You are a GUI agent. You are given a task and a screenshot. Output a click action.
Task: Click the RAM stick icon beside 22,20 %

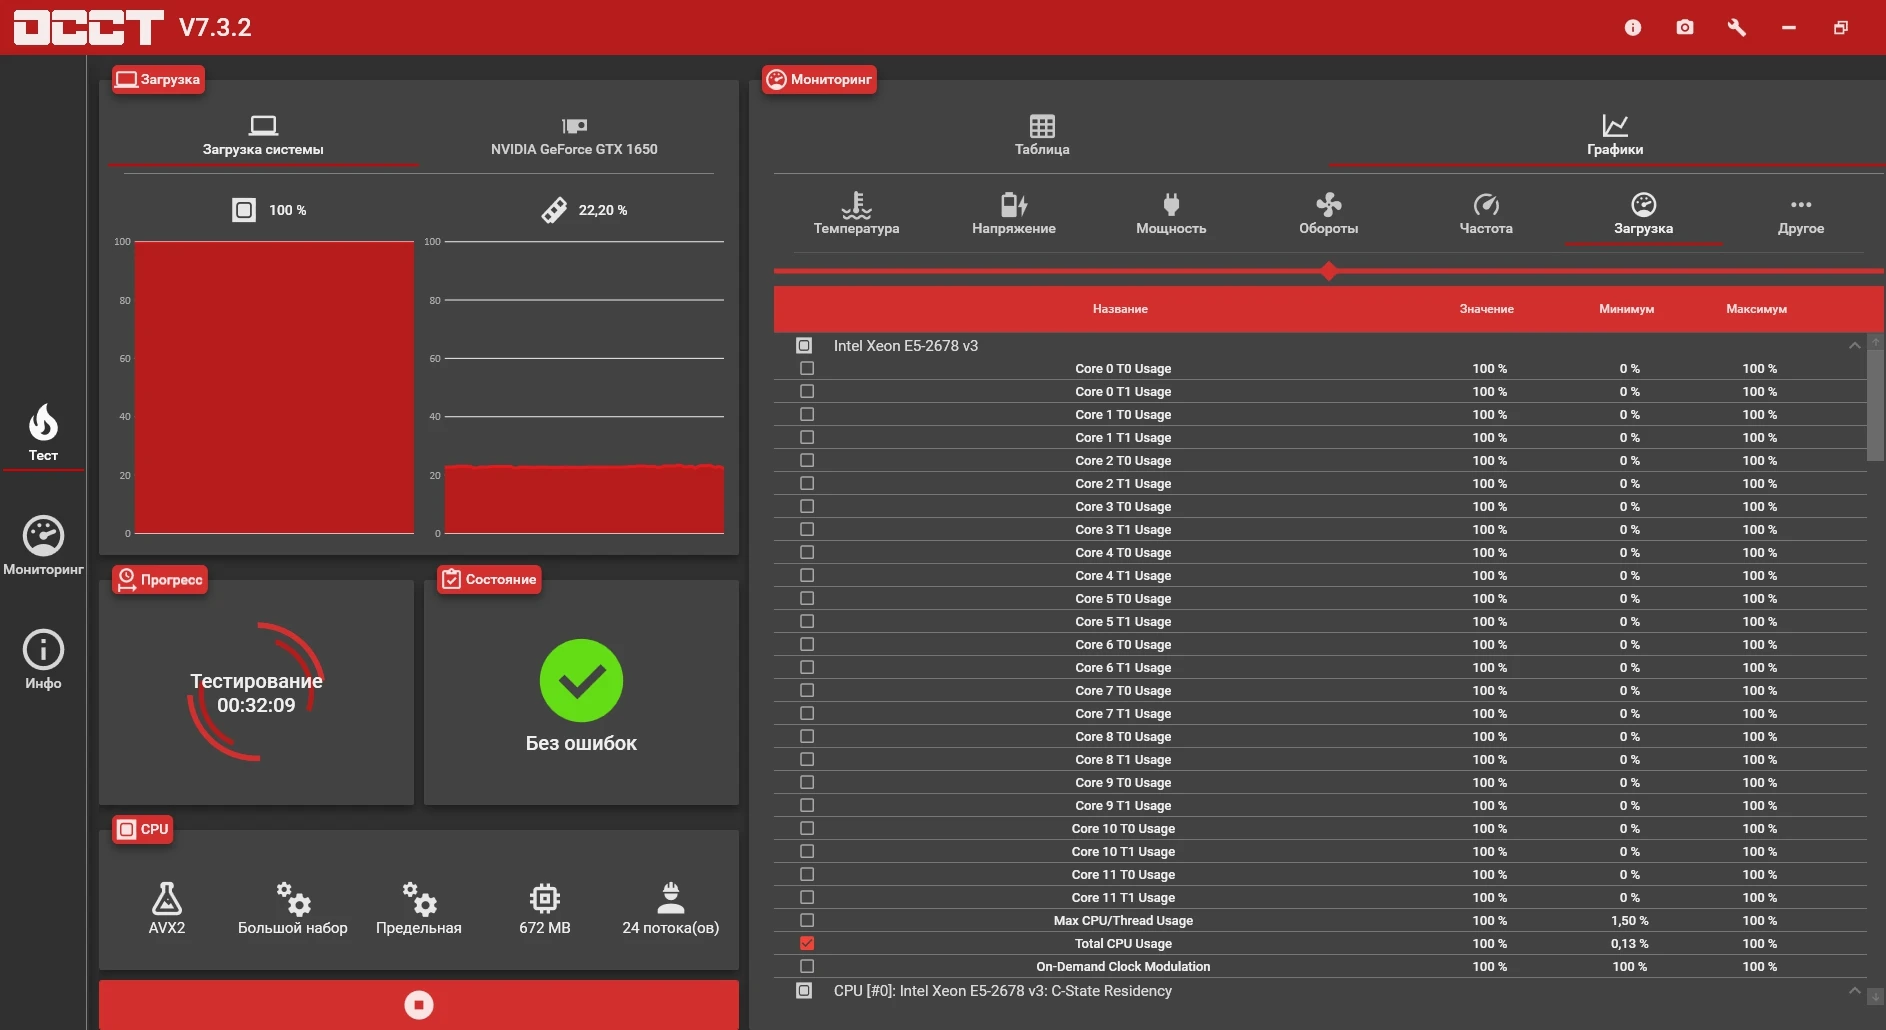pyautogui.click(x=554, y=210)
